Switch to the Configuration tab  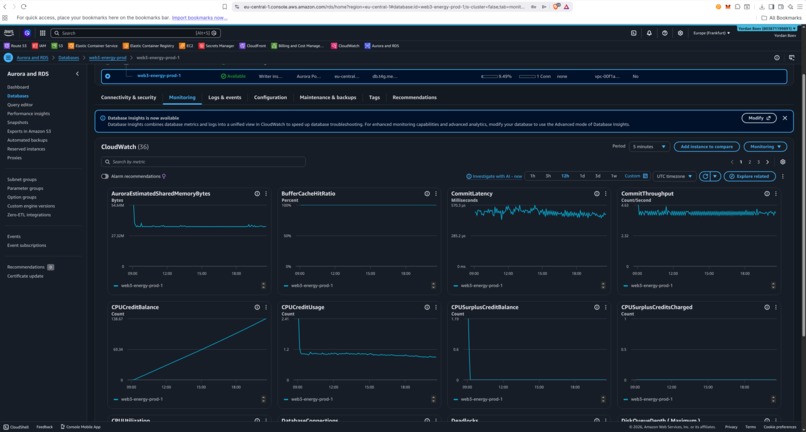tap(270, 97)
